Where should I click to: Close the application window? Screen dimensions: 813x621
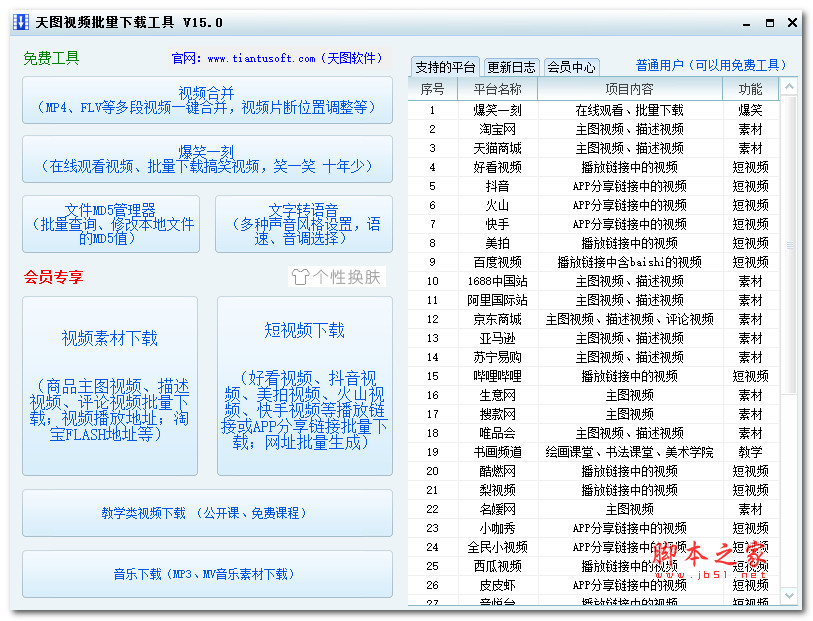792,22
